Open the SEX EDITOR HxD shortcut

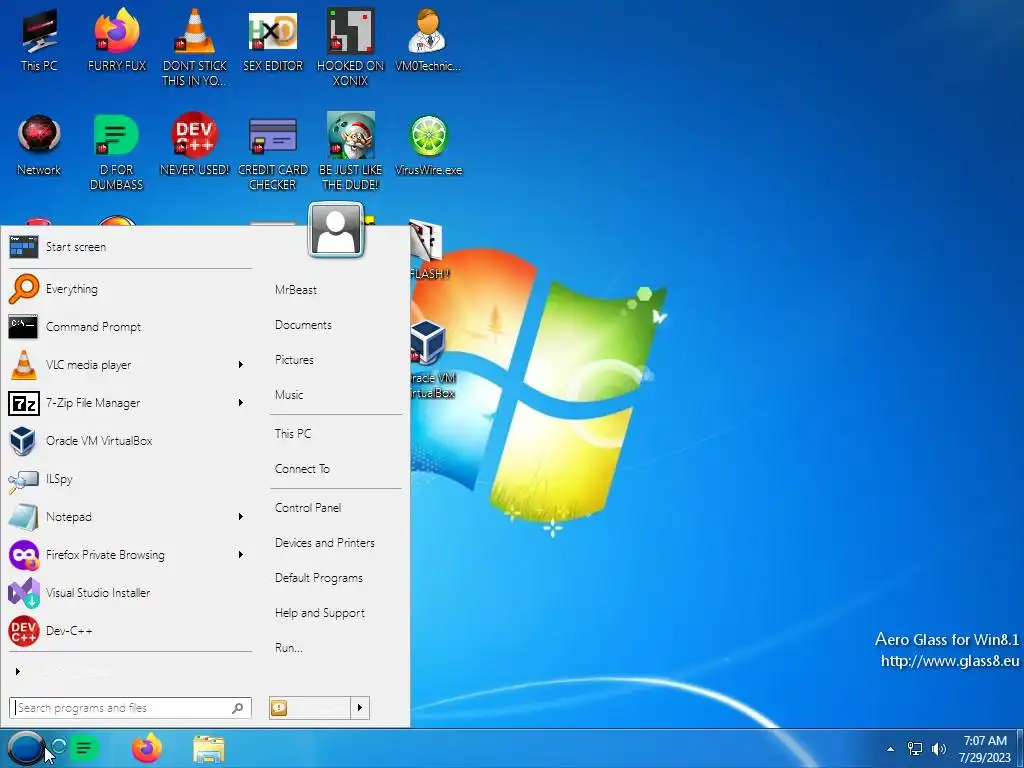click(273, 40)
